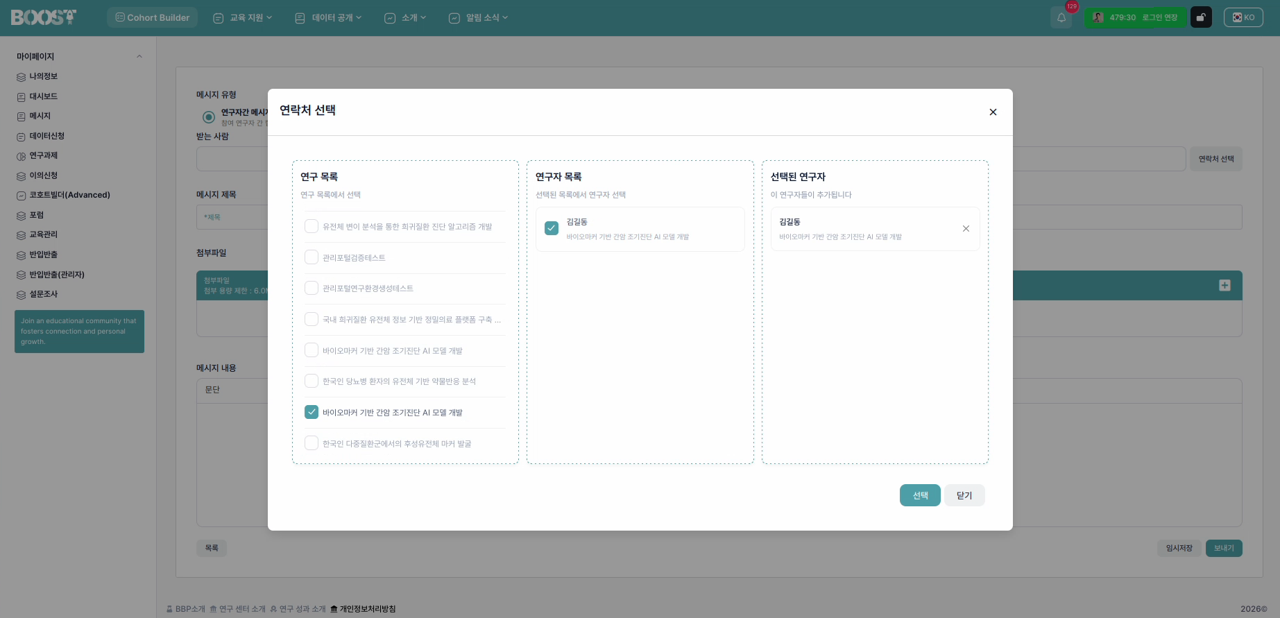The width and height of the screenshot is (1280, 618).
Task: Open the KO language selector
Action: (1243, 17)
